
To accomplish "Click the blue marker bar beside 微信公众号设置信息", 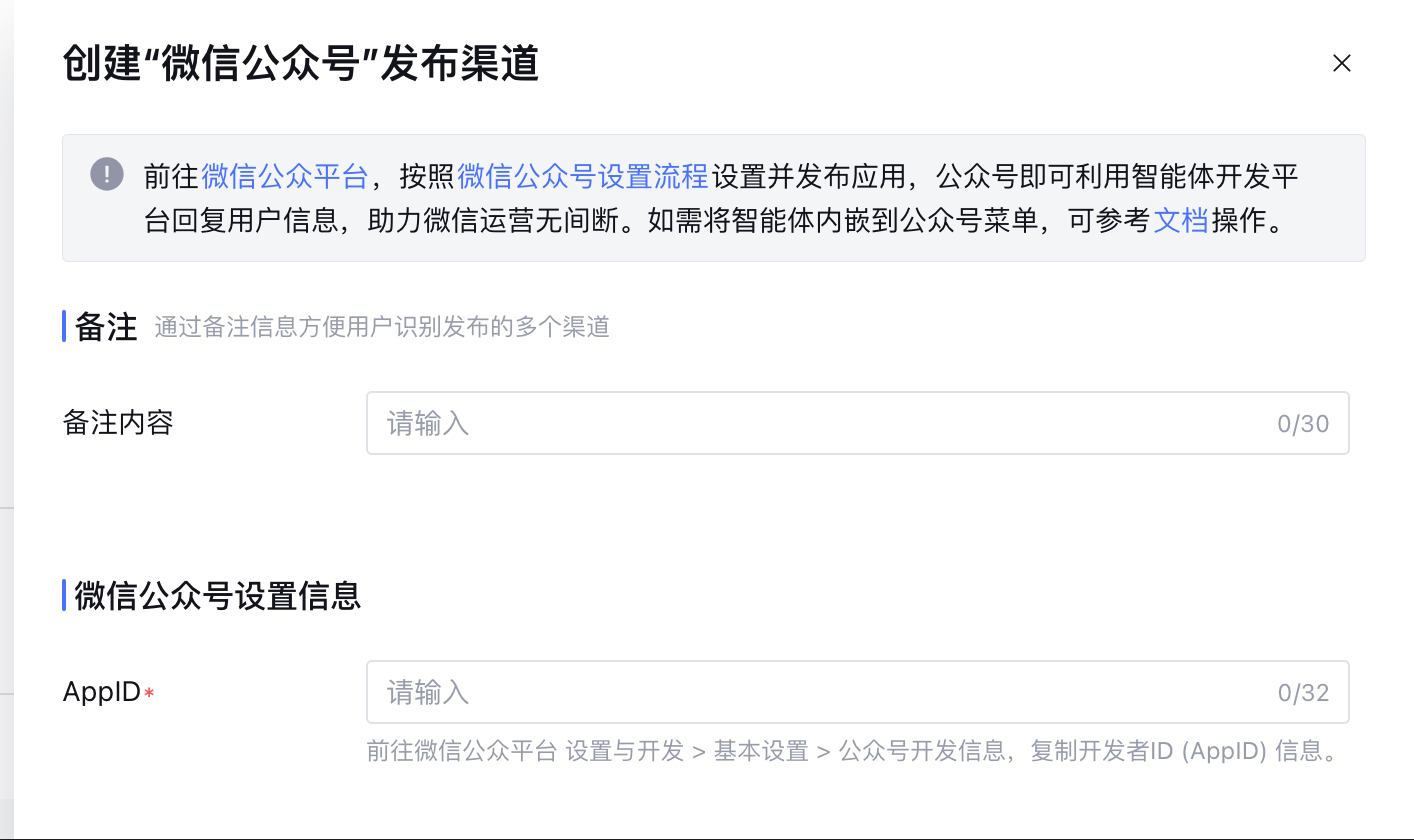I will [64, 596].
